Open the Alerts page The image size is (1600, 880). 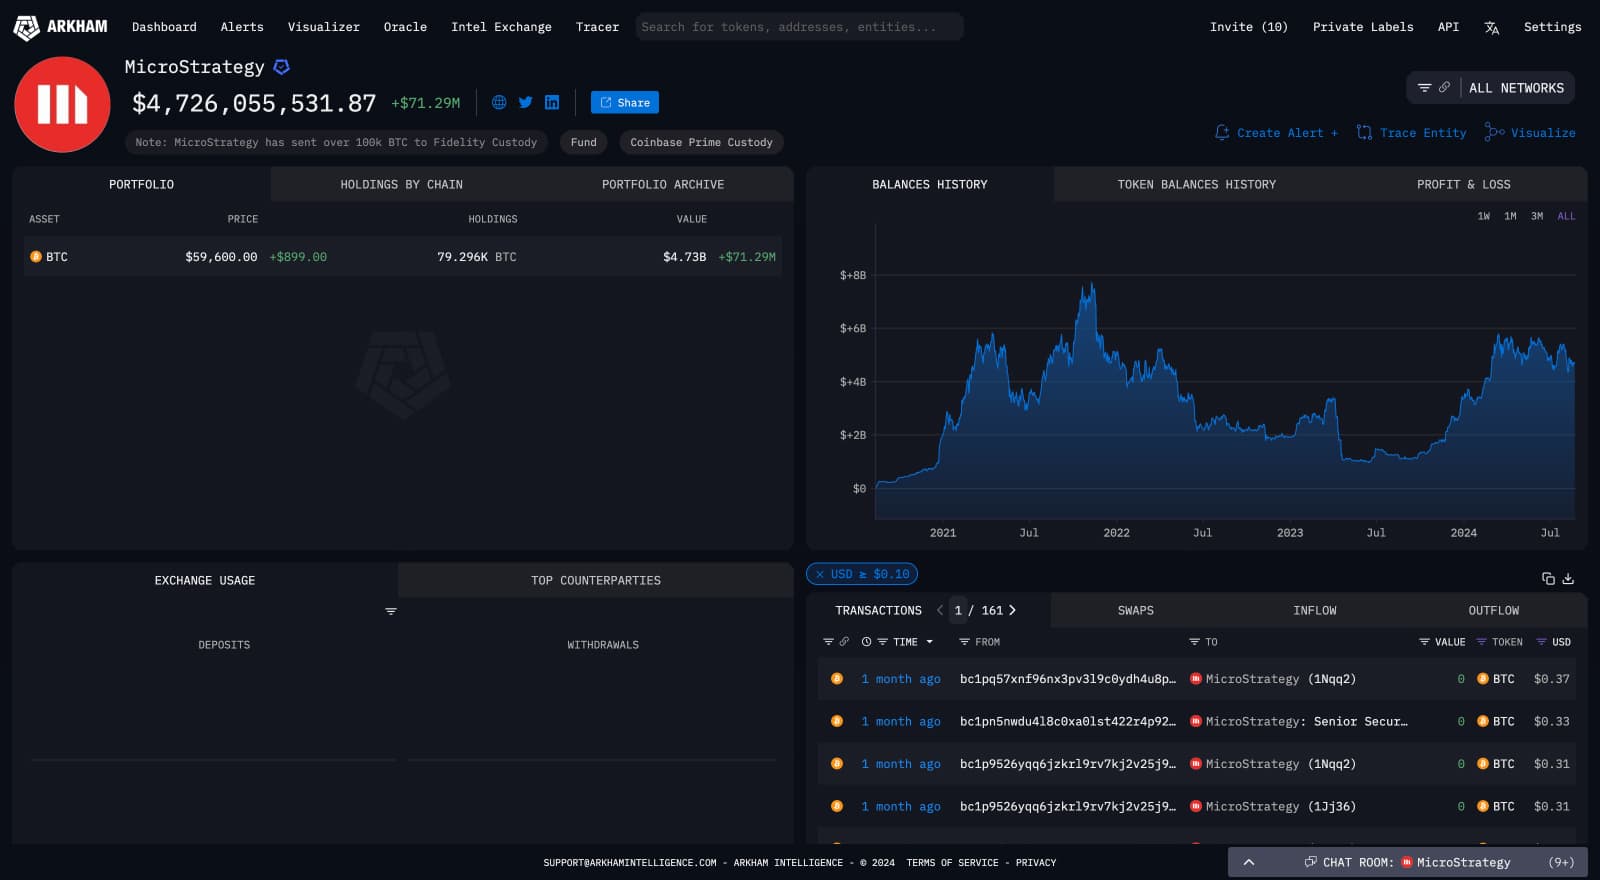[x=242, y=27]
